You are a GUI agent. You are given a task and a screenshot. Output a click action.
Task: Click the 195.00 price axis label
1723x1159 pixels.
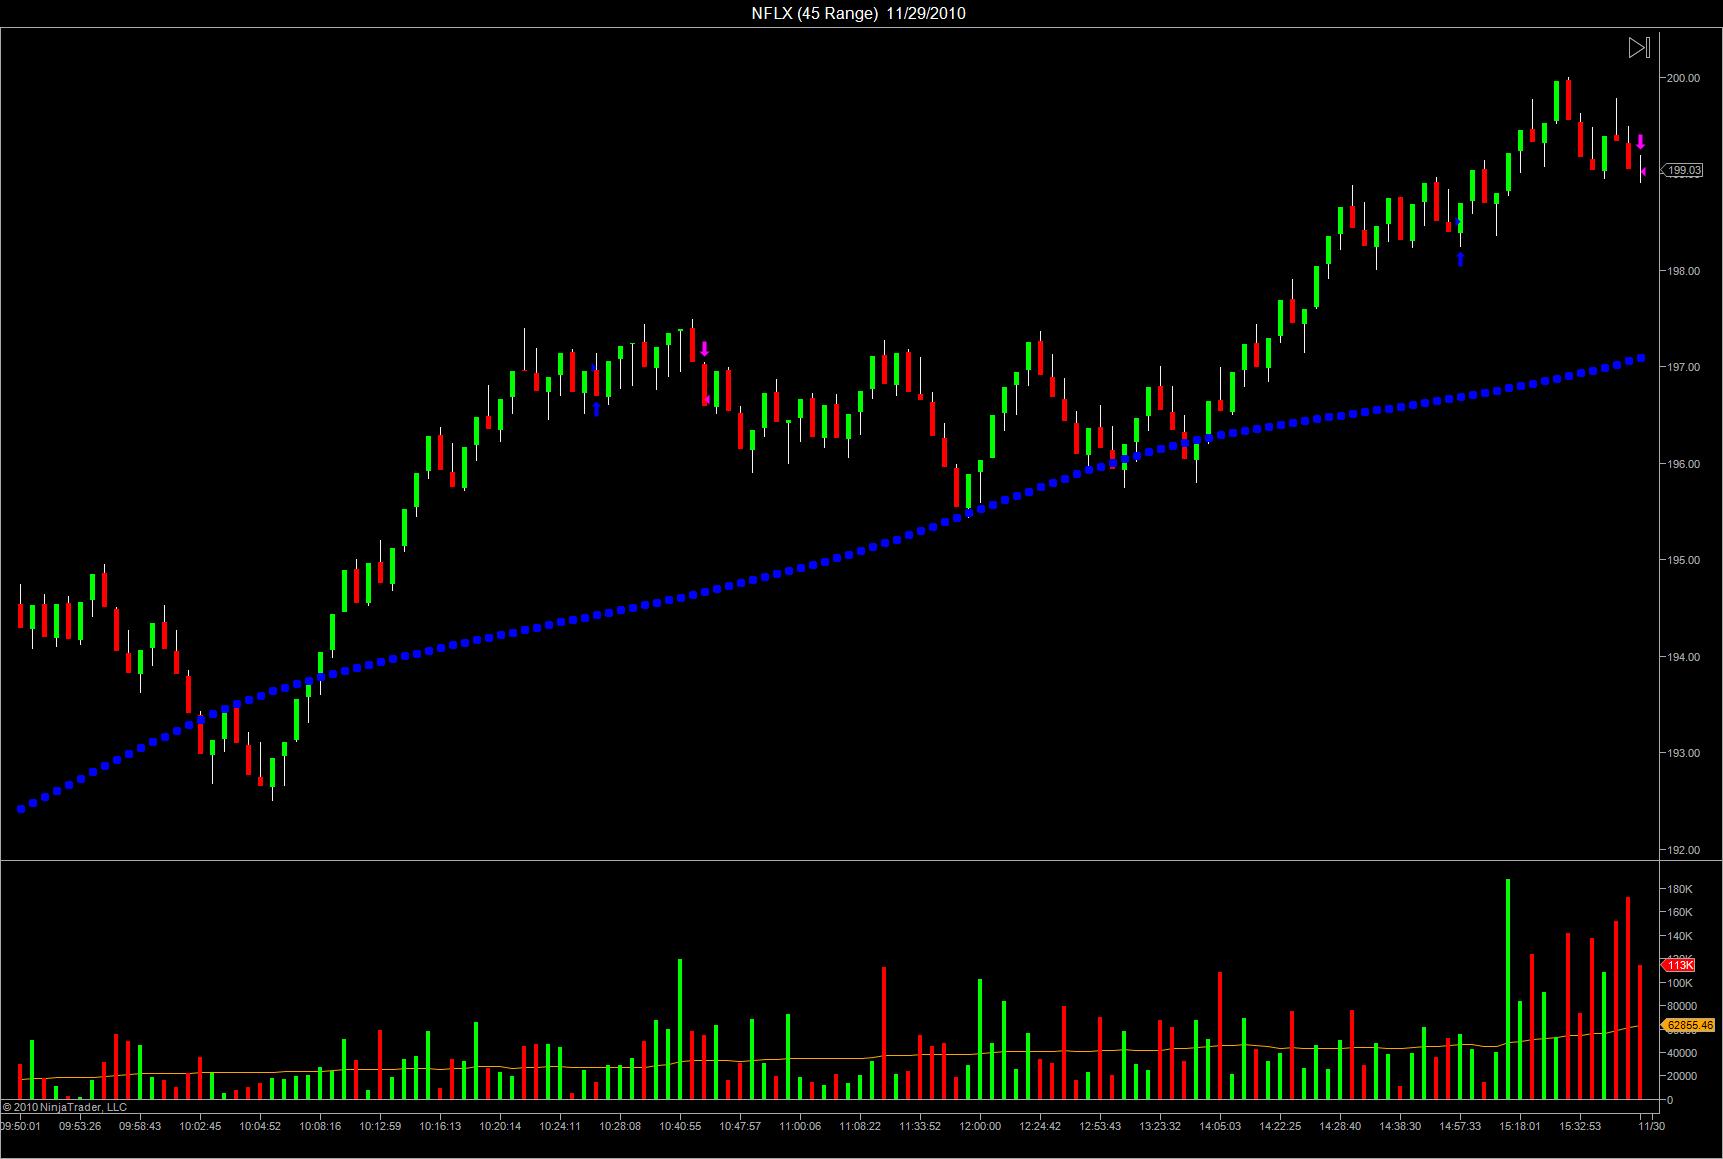coord(1683,561)
